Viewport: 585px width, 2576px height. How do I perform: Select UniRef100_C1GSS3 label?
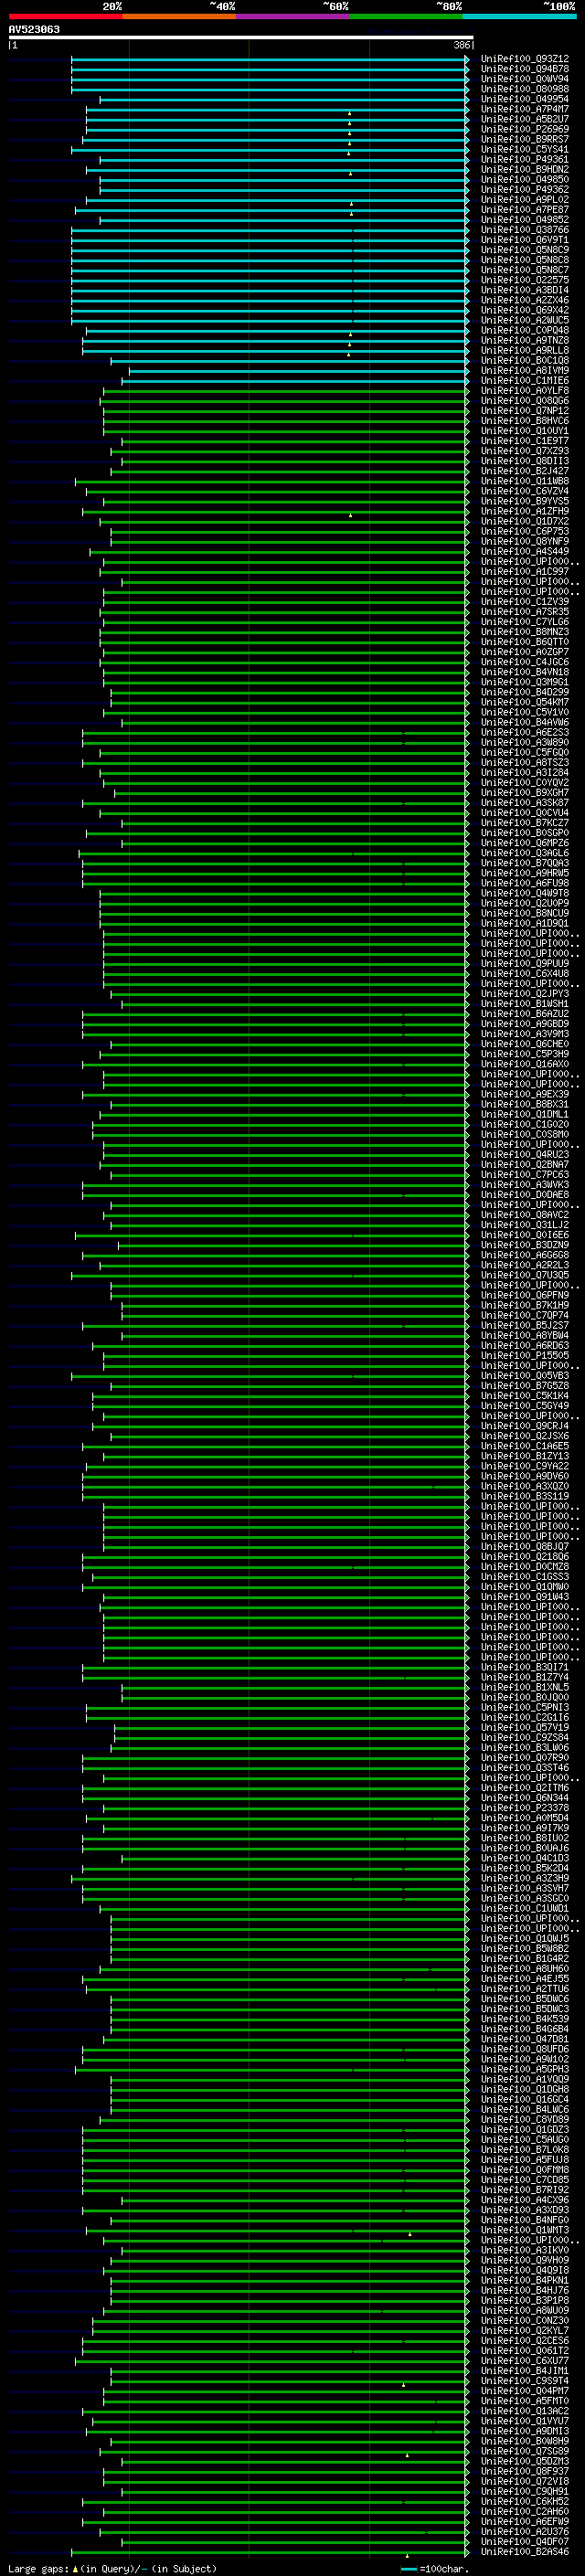pyautogui.click(x=525, y=1576)
